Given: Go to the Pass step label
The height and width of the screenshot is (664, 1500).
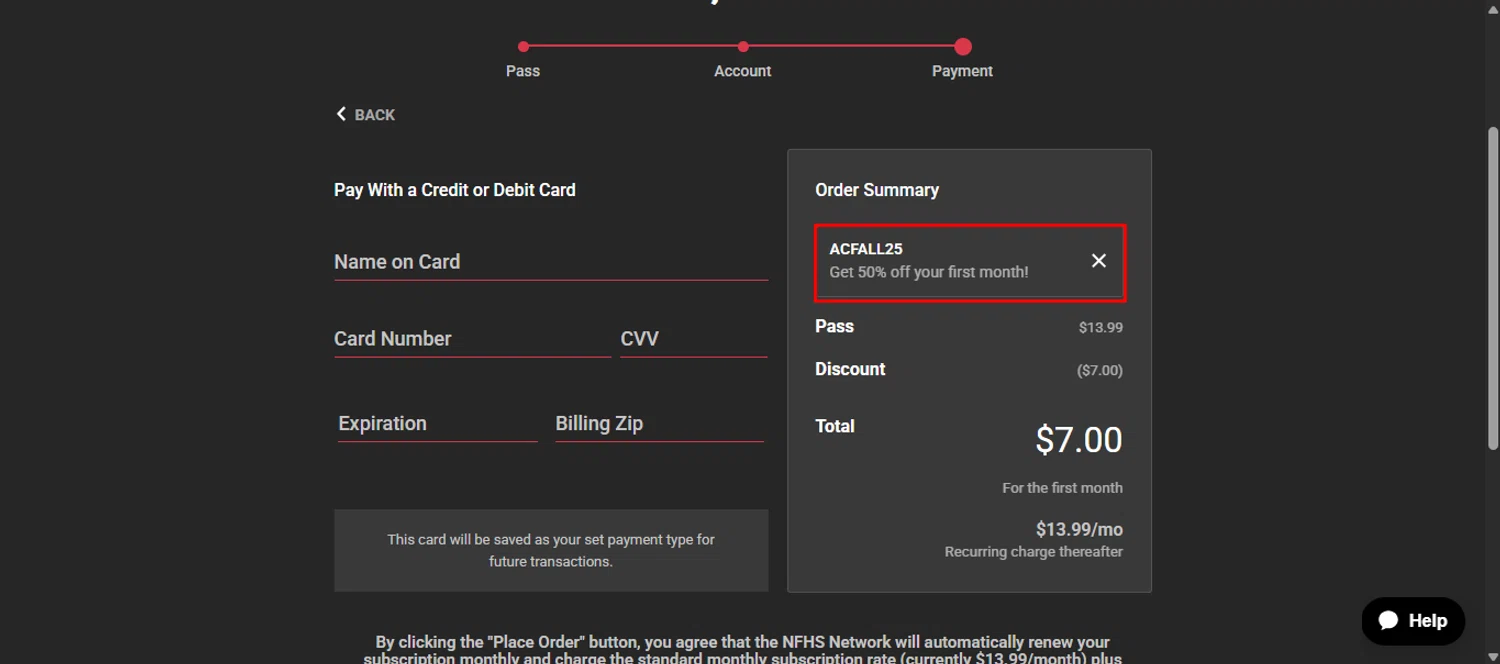Looking at the screenshot, I should point(523,71).
